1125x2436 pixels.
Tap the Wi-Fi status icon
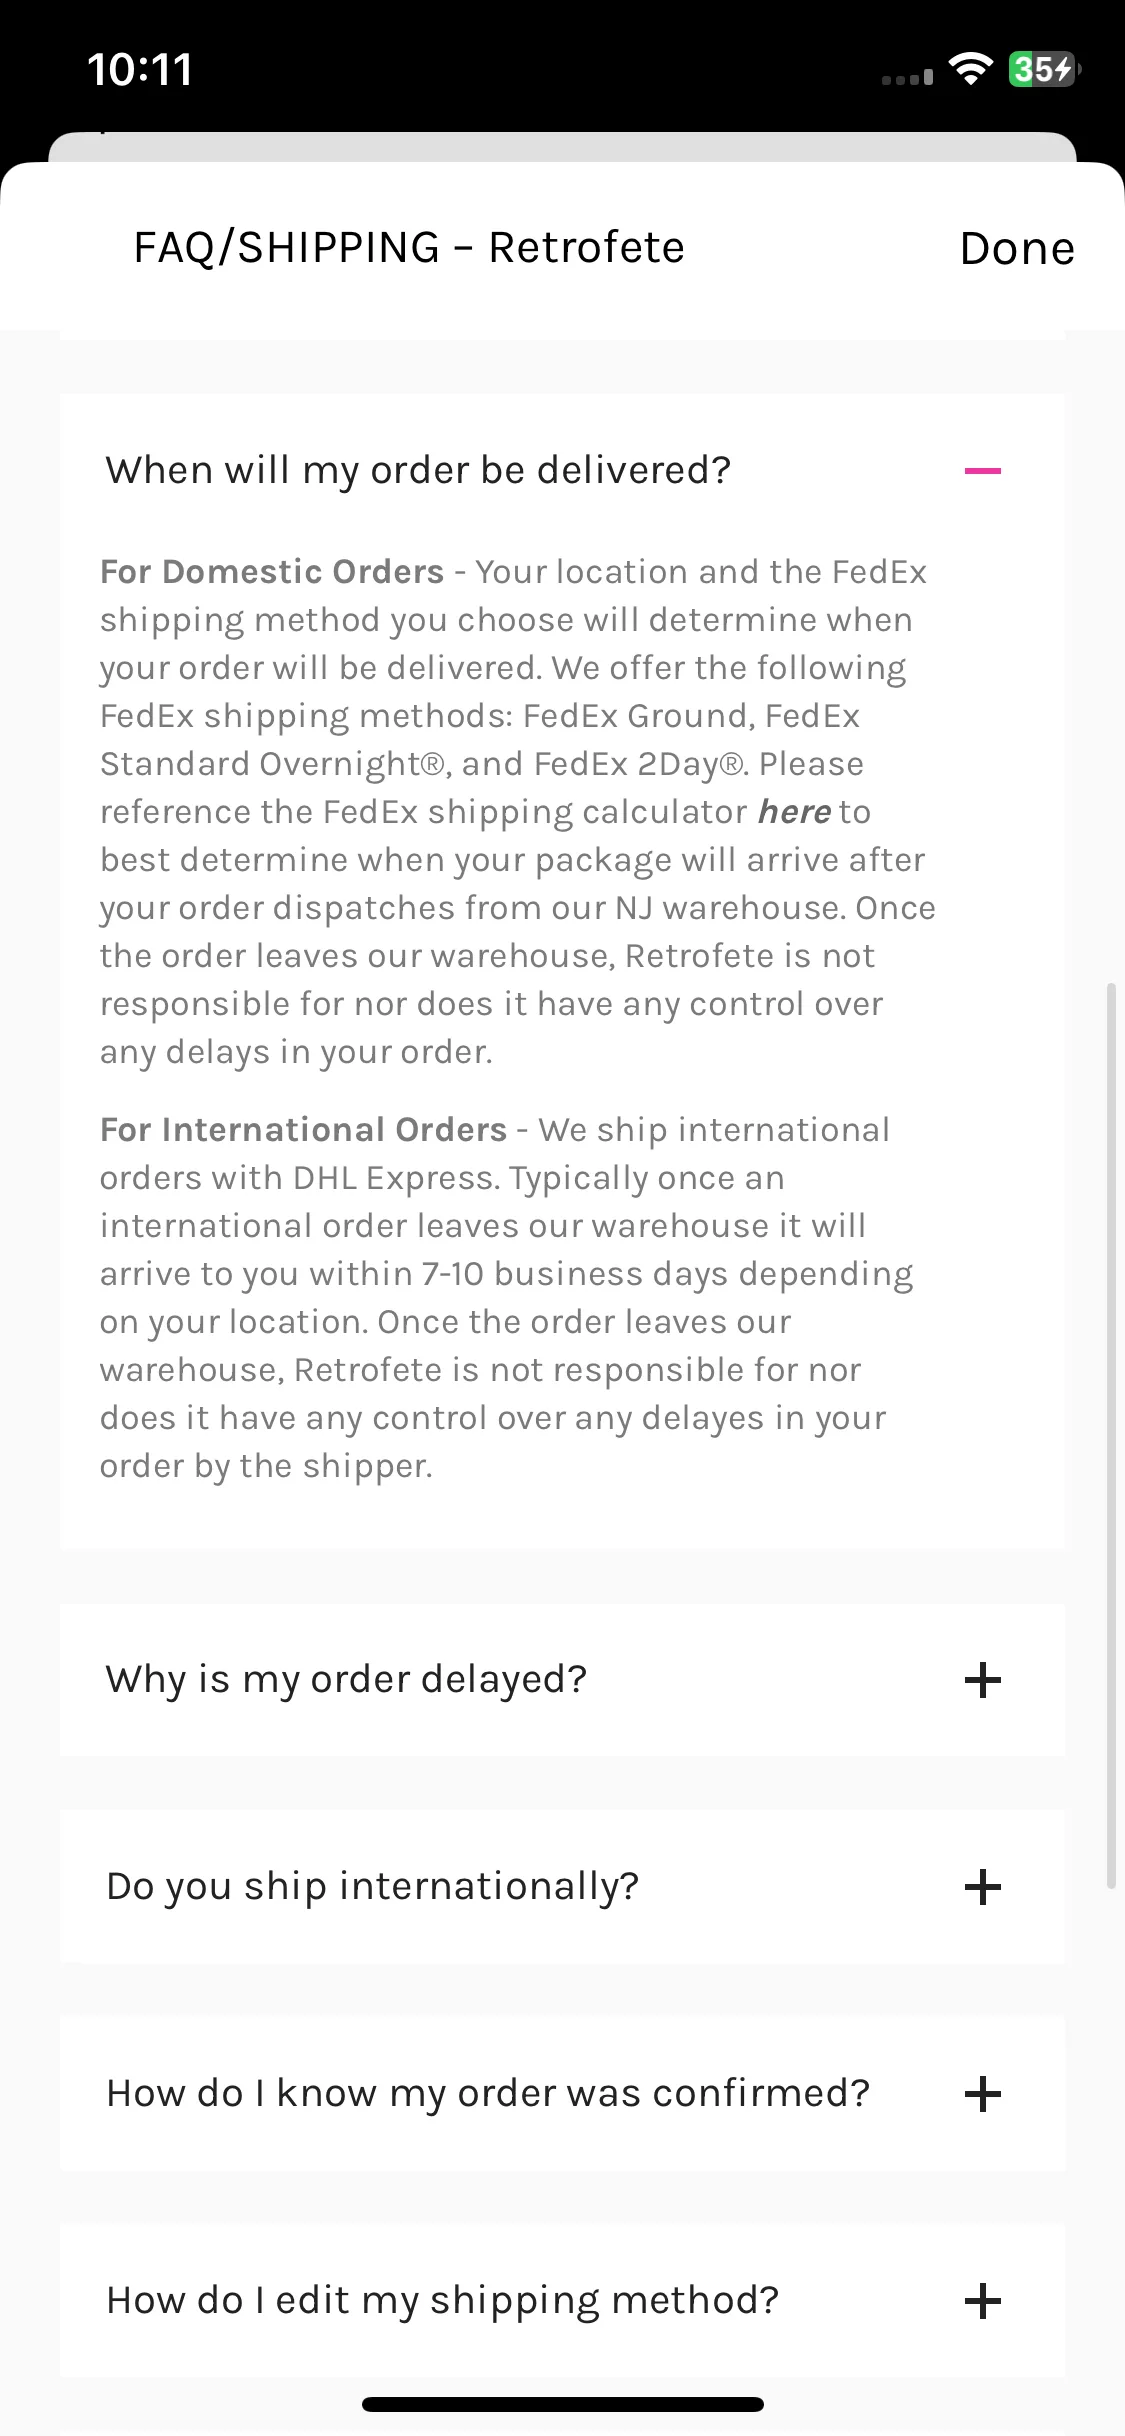click(x=970, y=69)
